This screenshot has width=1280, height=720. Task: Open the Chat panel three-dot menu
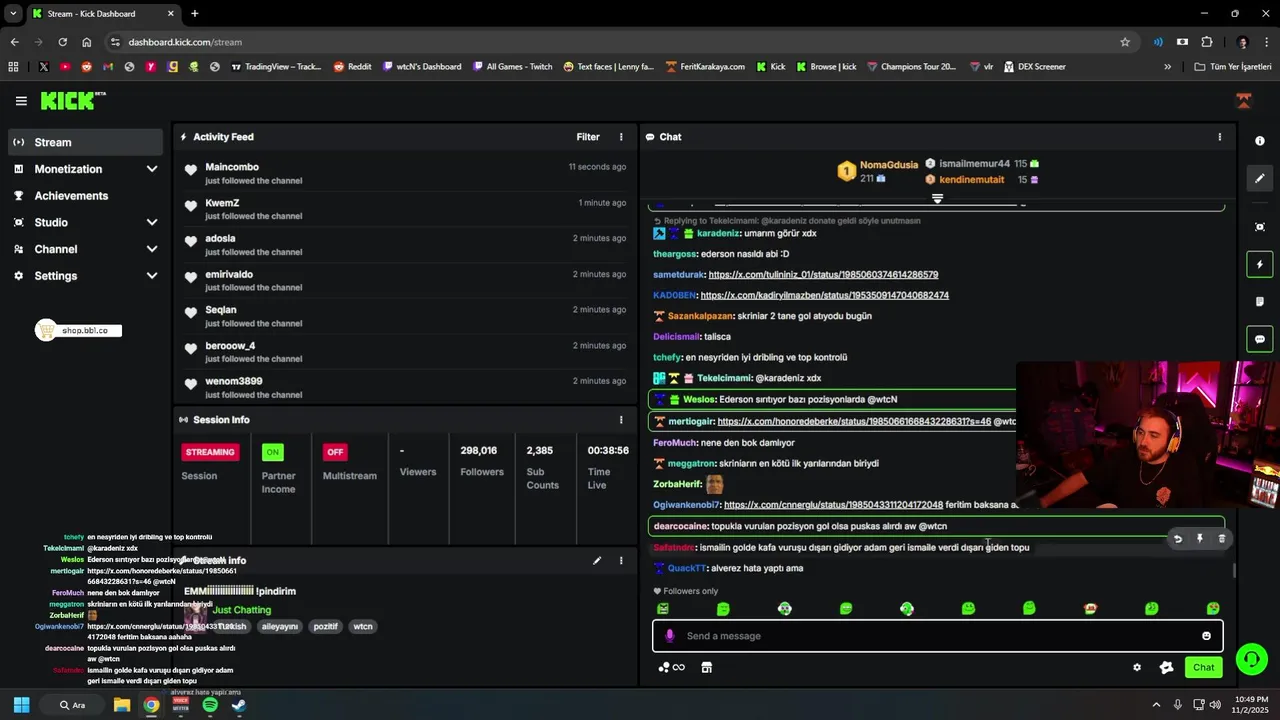pyautogui.click(x=1219, y=137)
